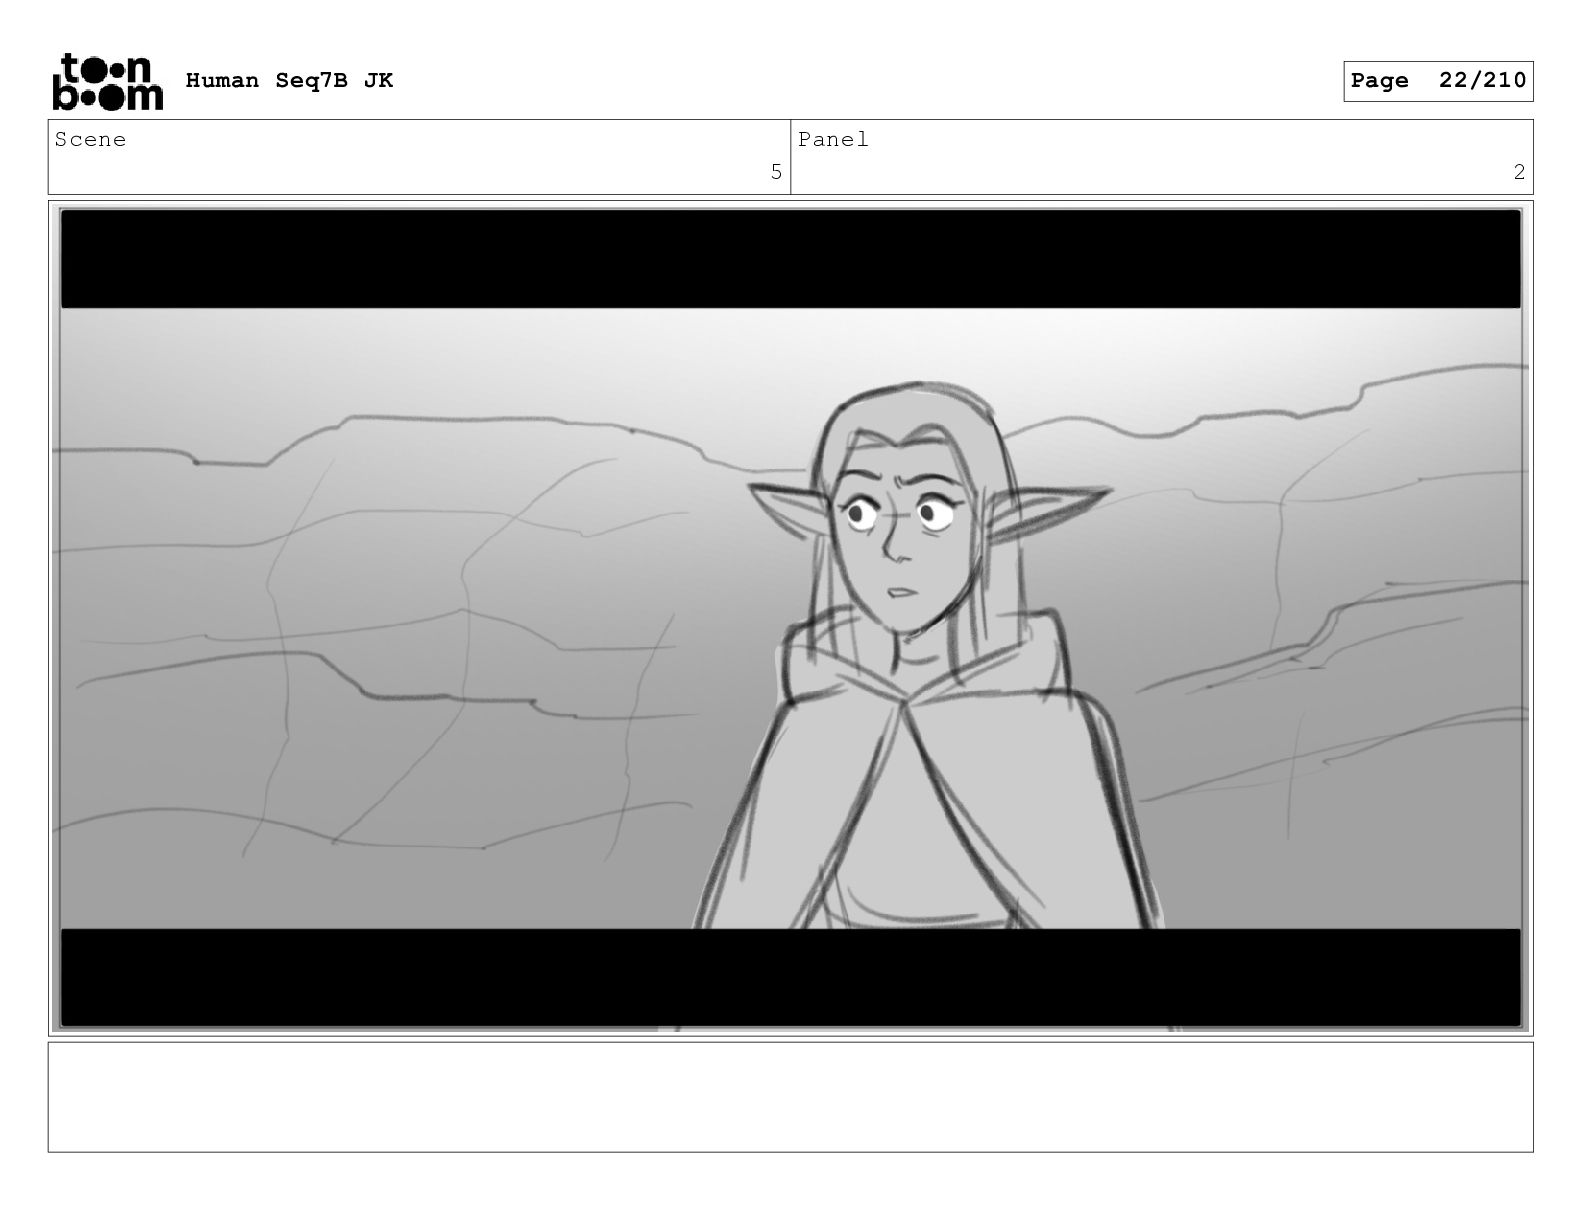This screenshot has height=1224, width=1584.
Task: Click scene number 5
Action: pyautogui.click(x=776, y=172)
